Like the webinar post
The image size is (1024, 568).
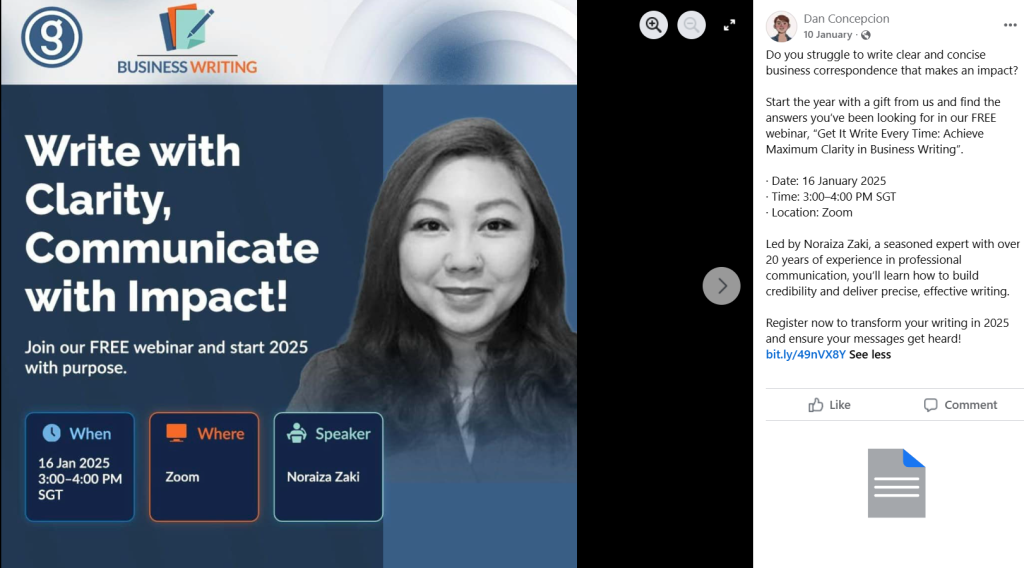[829, 405]
